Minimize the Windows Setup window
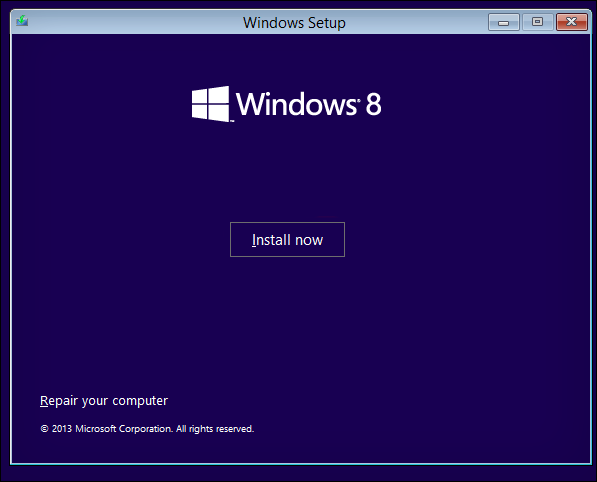Screen dimensions: 597x482 click(503, 22)
